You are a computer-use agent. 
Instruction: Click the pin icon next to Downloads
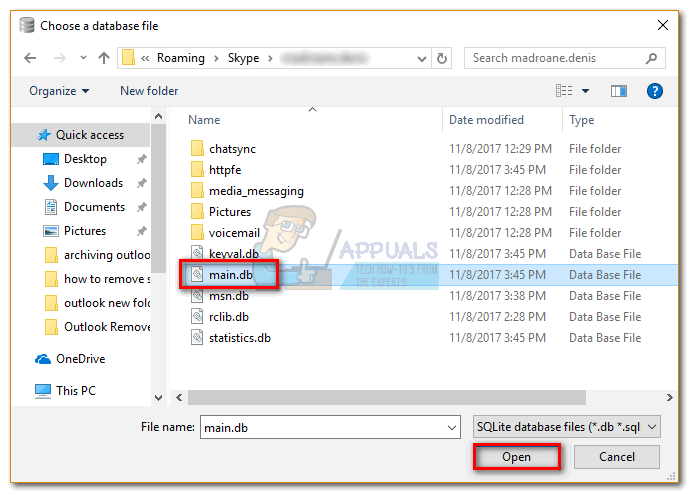tap(141, 183)
